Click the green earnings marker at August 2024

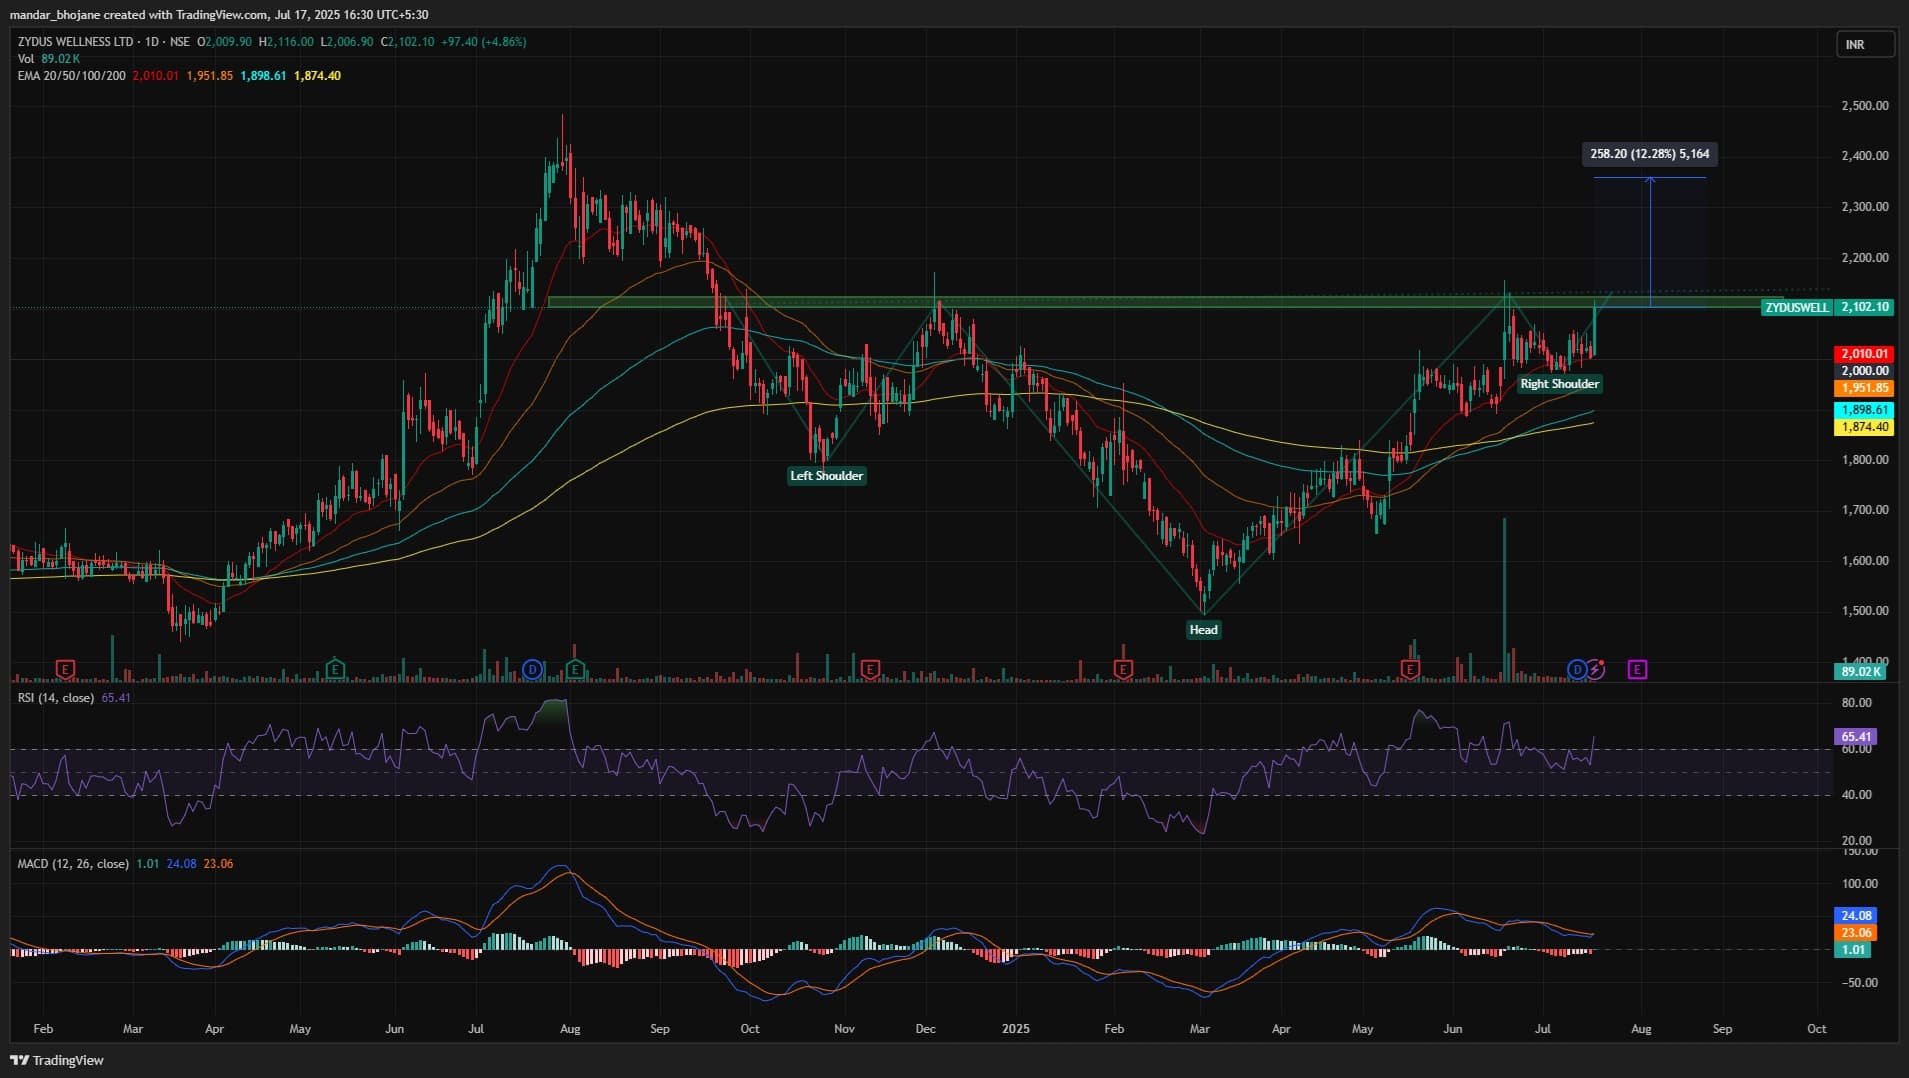click(x=575, y=669)
